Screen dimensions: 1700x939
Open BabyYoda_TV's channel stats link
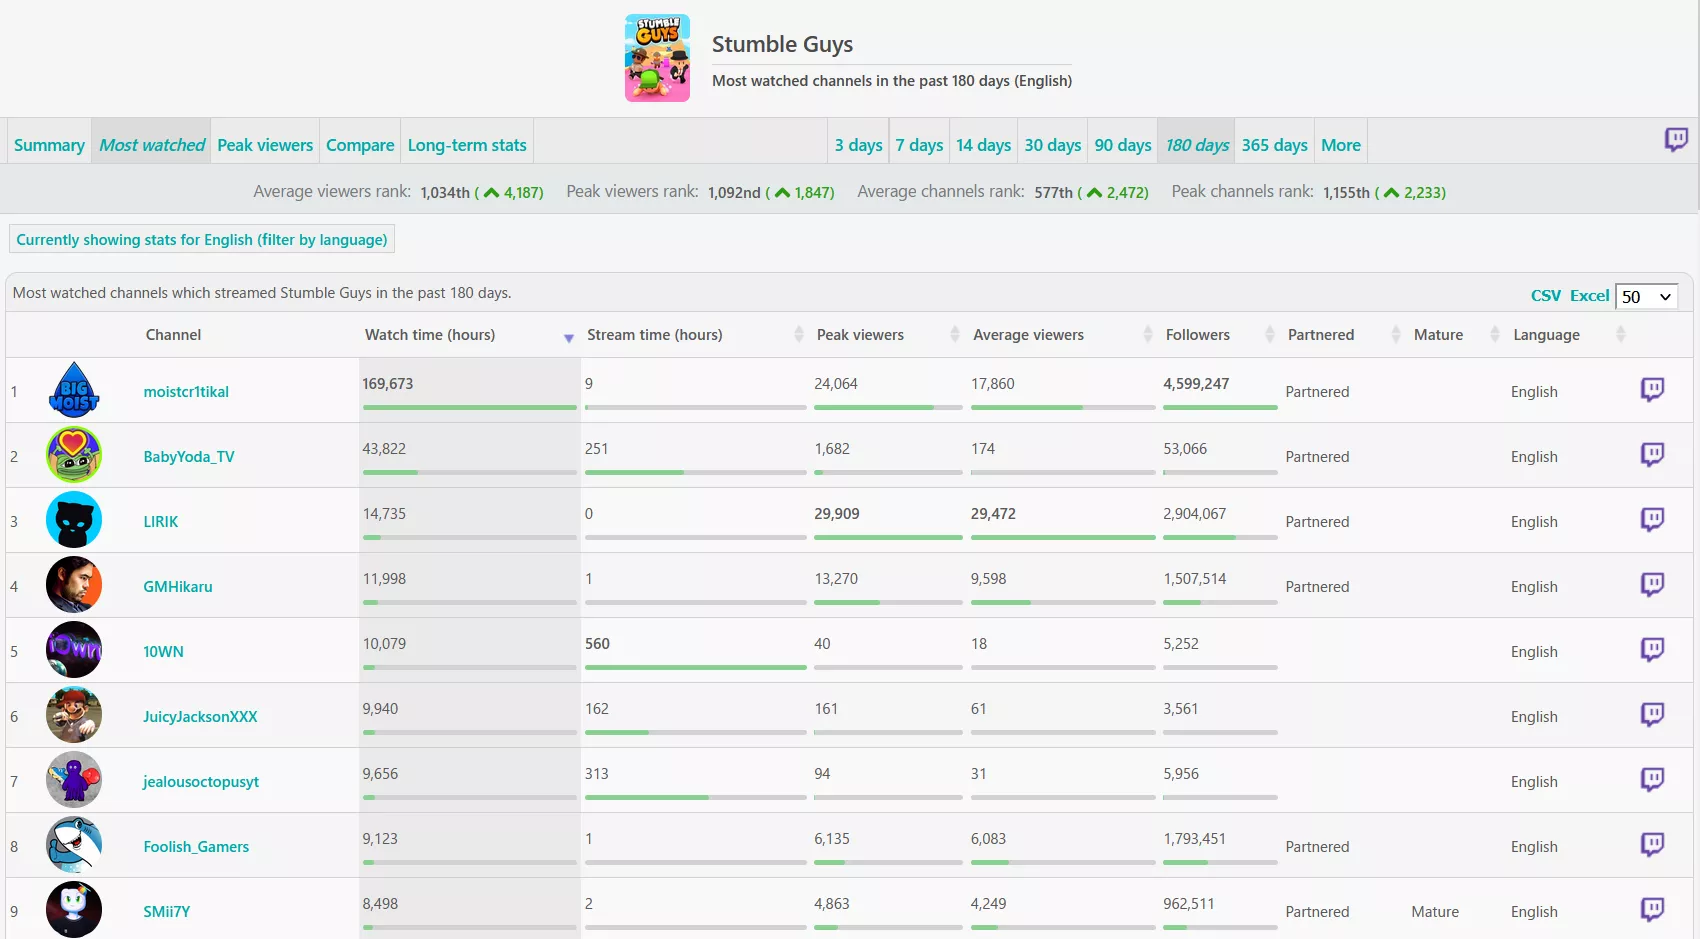point(189,456)
